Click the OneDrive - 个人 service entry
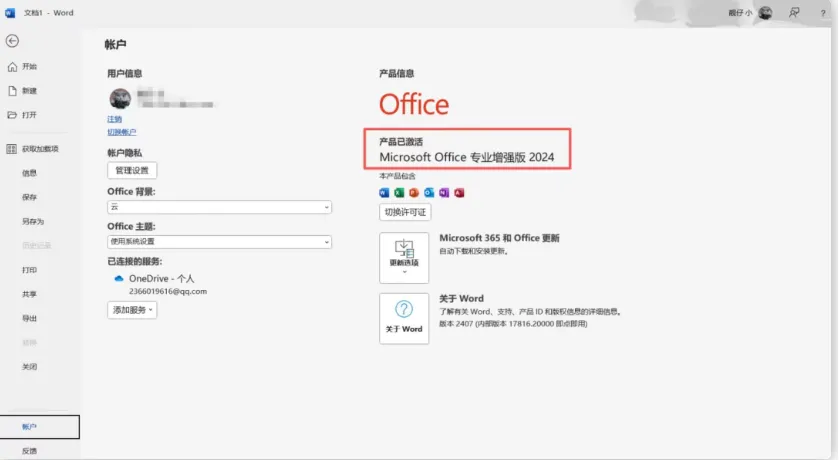This screenshot has height=460, width=839. click(x=162, y=279)
